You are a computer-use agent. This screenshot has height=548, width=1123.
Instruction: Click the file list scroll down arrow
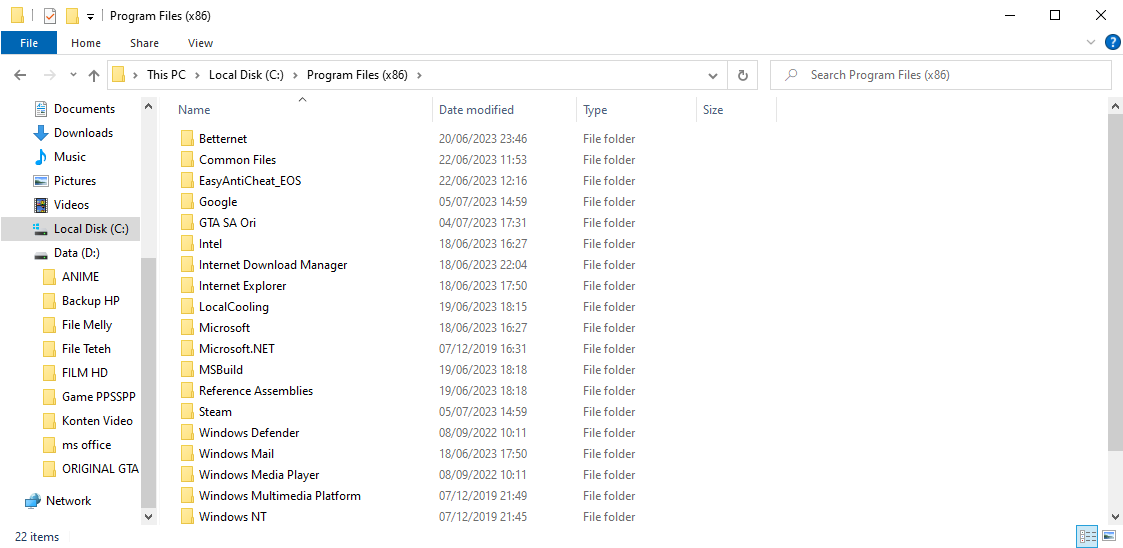click(x=1116, y=516)
